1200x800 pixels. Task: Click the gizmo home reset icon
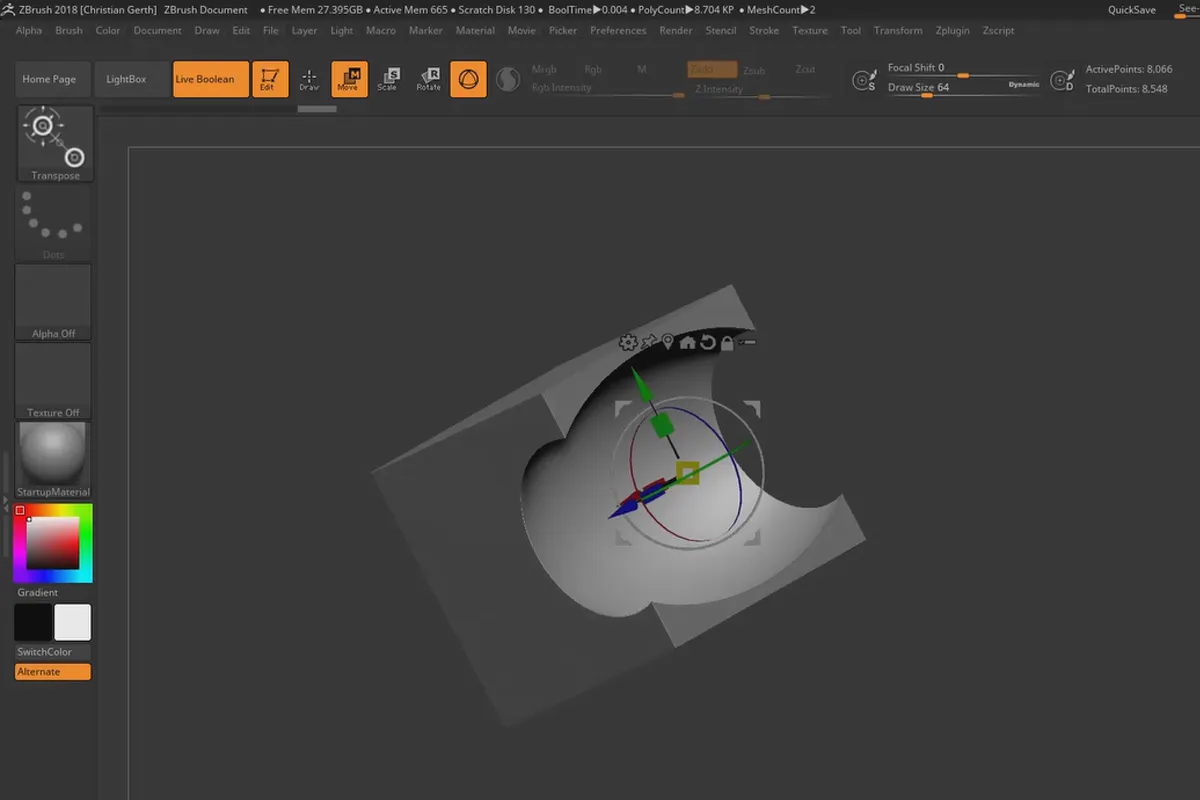tap(688, 343)
